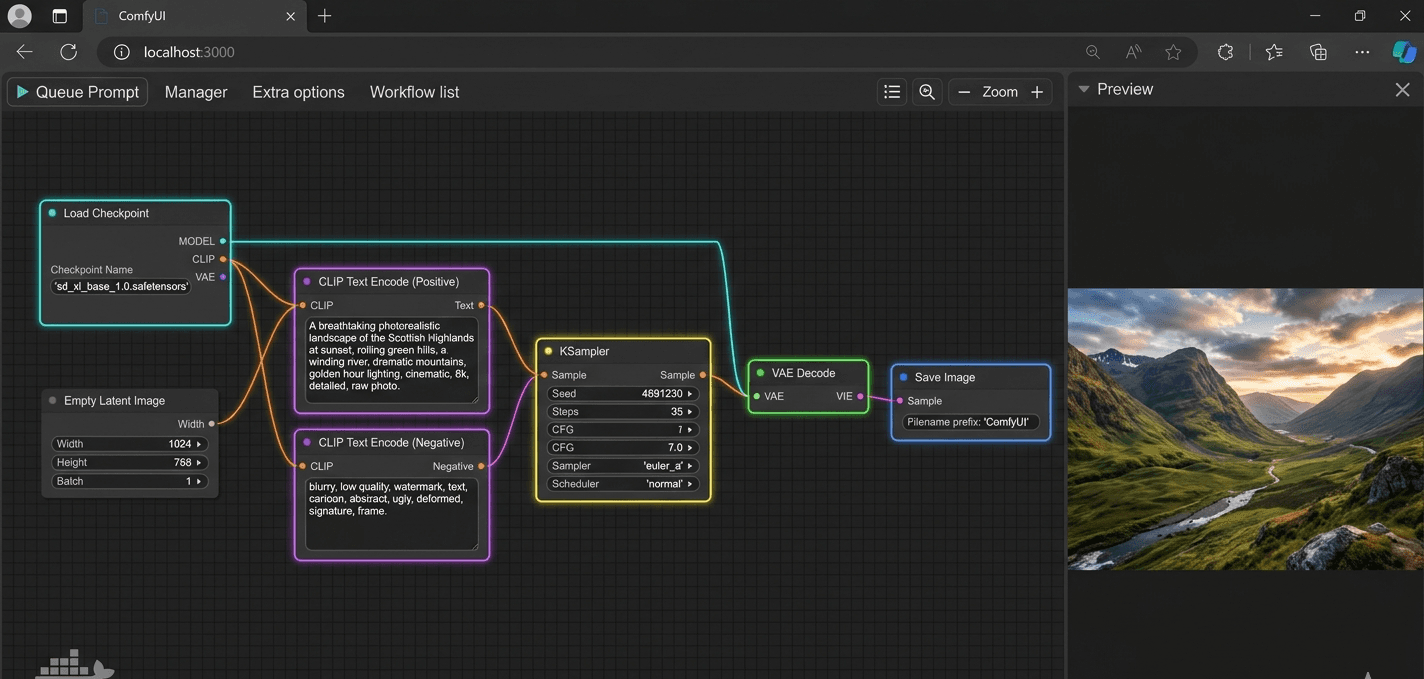Viewport: 1424px width, 679px height.
Task: Expand the checkpoint name dropdown sd_xl_base_1.0.safetensors
Action: pyautogui.click(x=120, y=286)
